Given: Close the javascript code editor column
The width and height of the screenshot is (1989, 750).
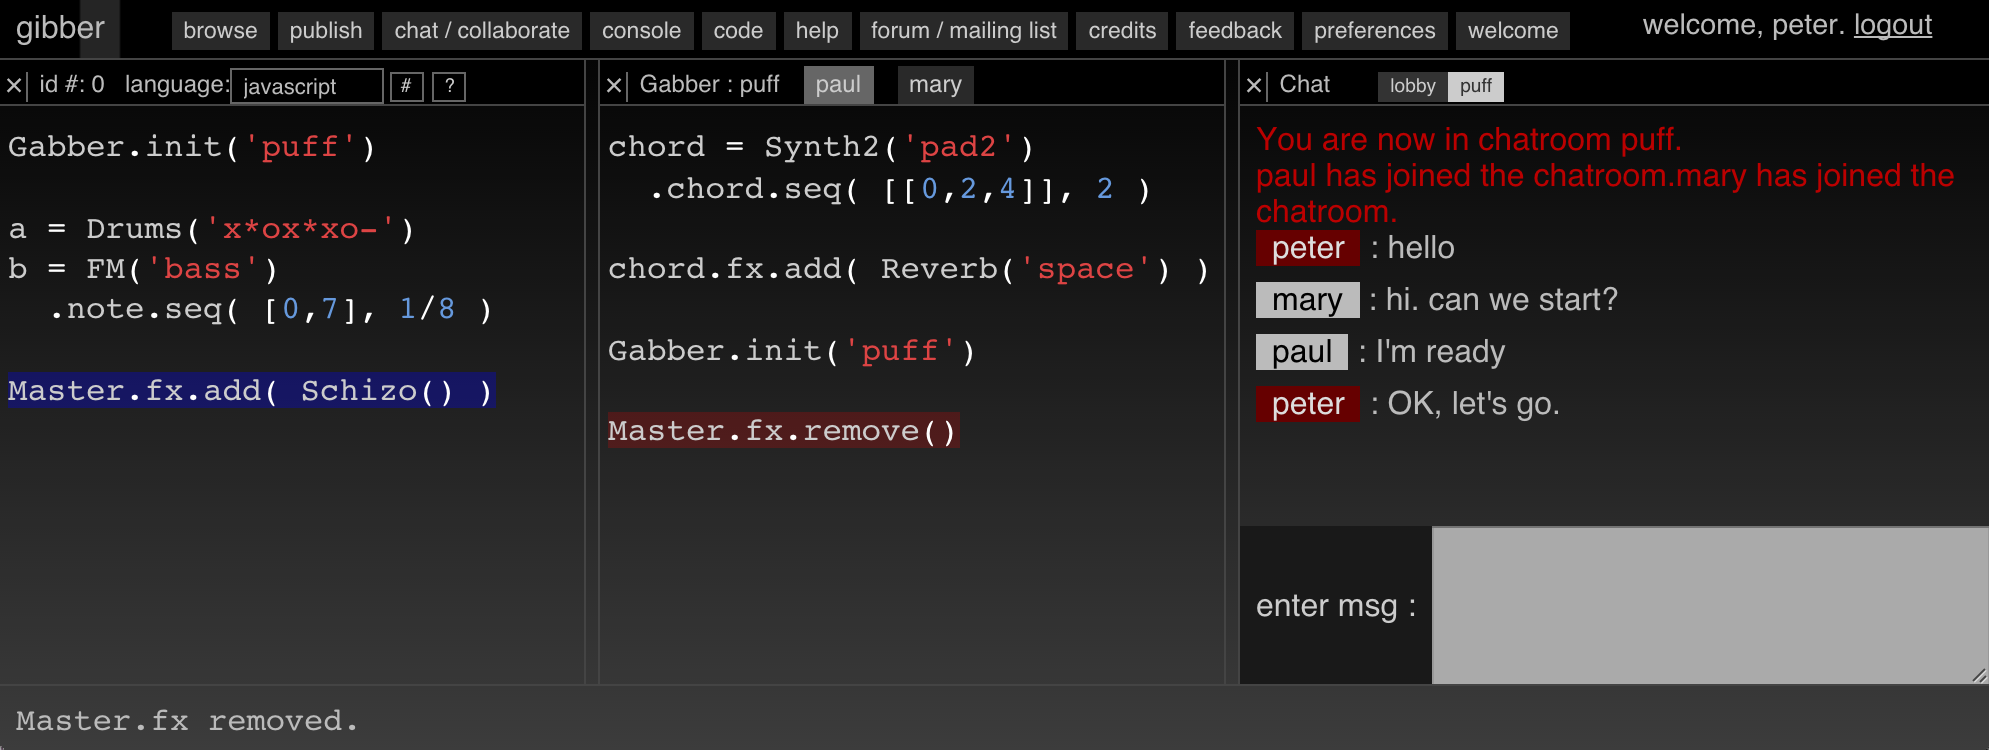Looking at the screenshot, I should pos(14,86).
